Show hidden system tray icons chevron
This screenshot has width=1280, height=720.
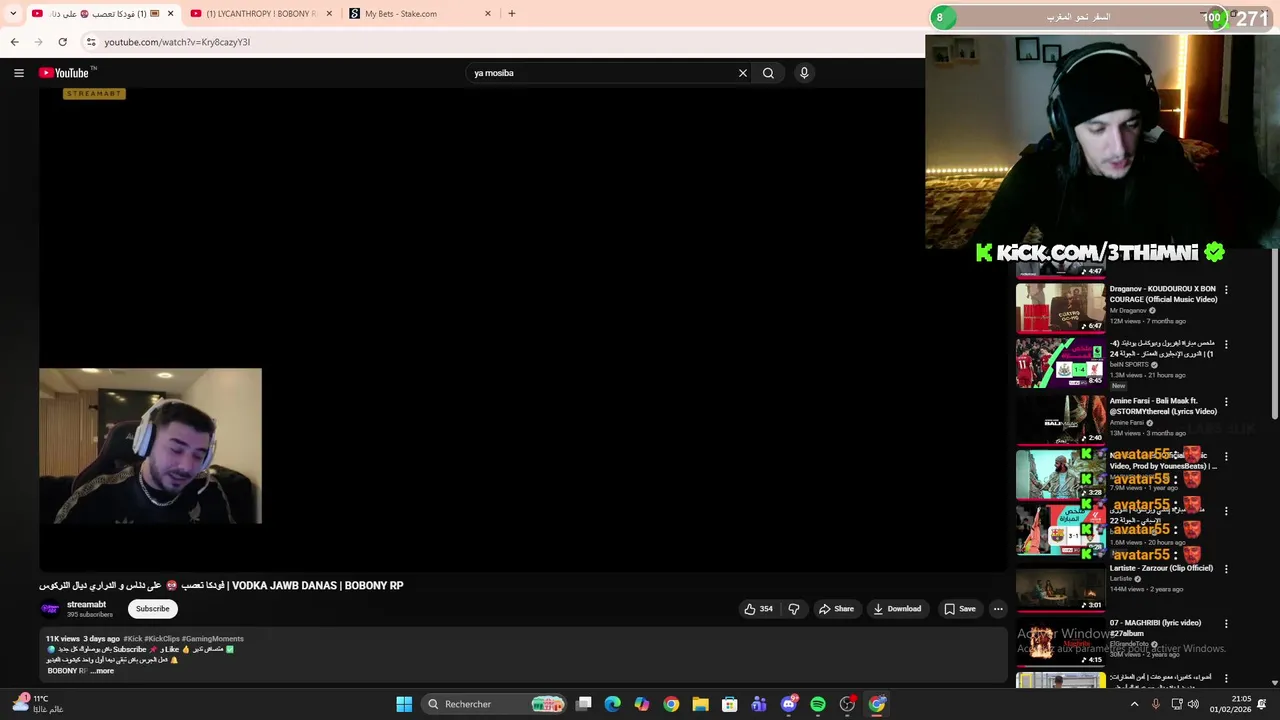[x=1134, y=704]
